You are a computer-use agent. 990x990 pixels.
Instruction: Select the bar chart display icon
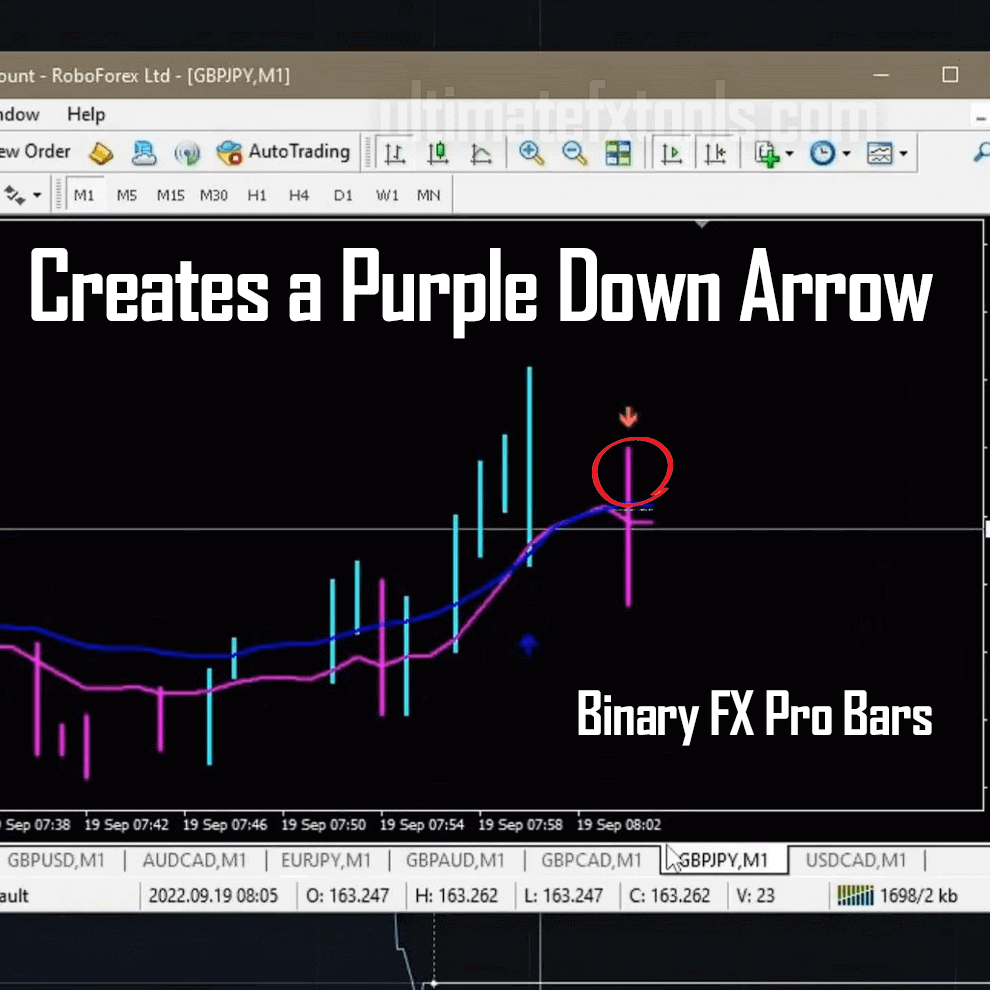[x=394, y=152]
